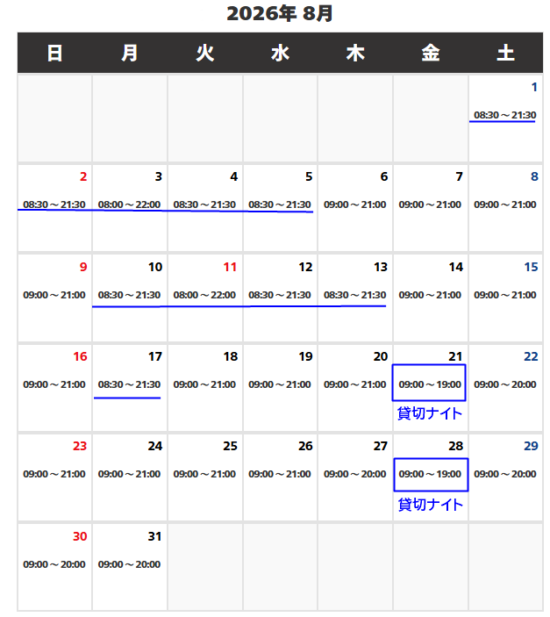Screen dimensions: 550x617
Task: Click hours 09:00～21:00 under date 15
Action: pos(505,295)
